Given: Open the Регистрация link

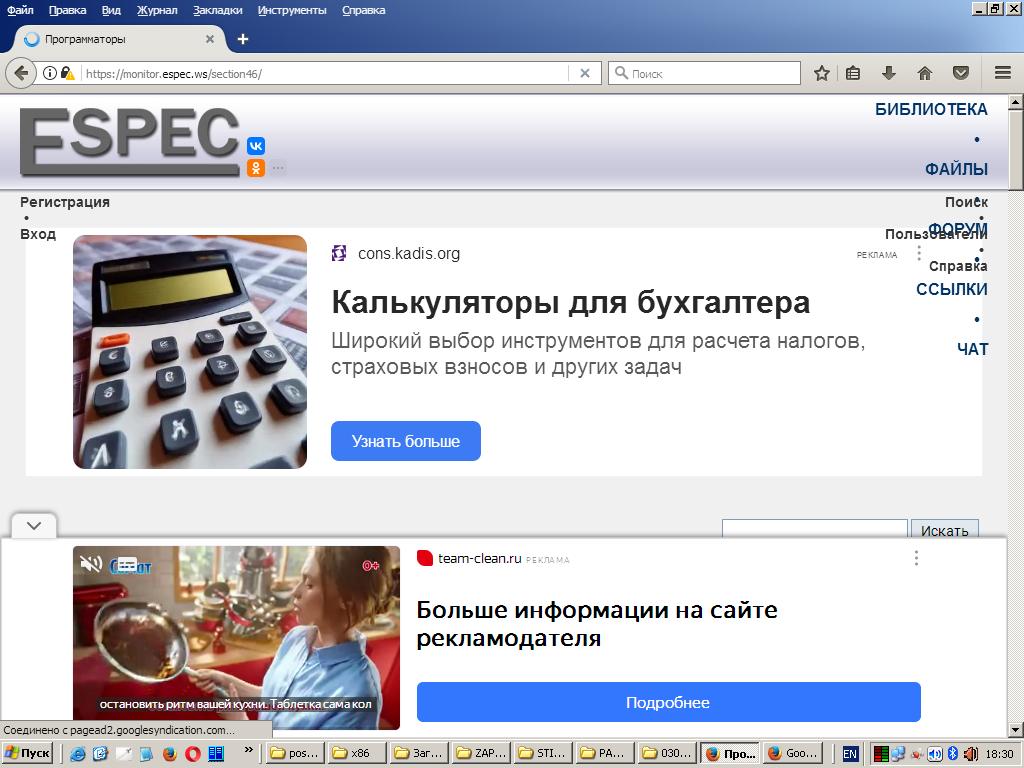Looking at the screenshot, I should (65, 202).
